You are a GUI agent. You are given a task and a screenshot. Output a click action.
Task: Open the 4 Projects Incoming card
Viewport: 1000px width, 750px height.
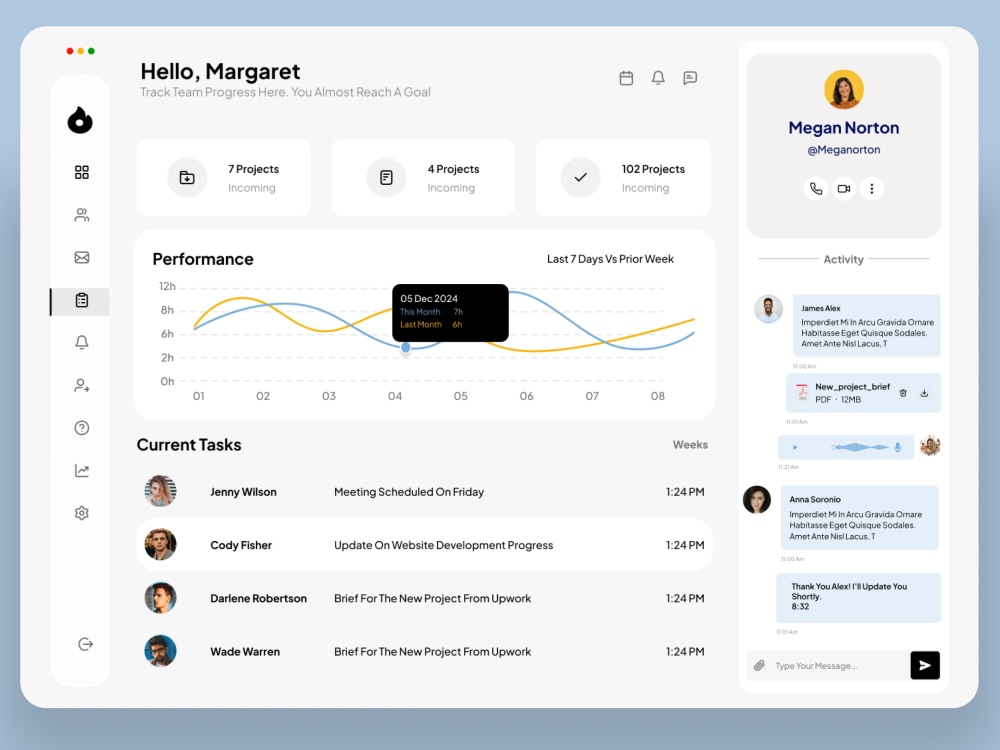pos(423,177)
